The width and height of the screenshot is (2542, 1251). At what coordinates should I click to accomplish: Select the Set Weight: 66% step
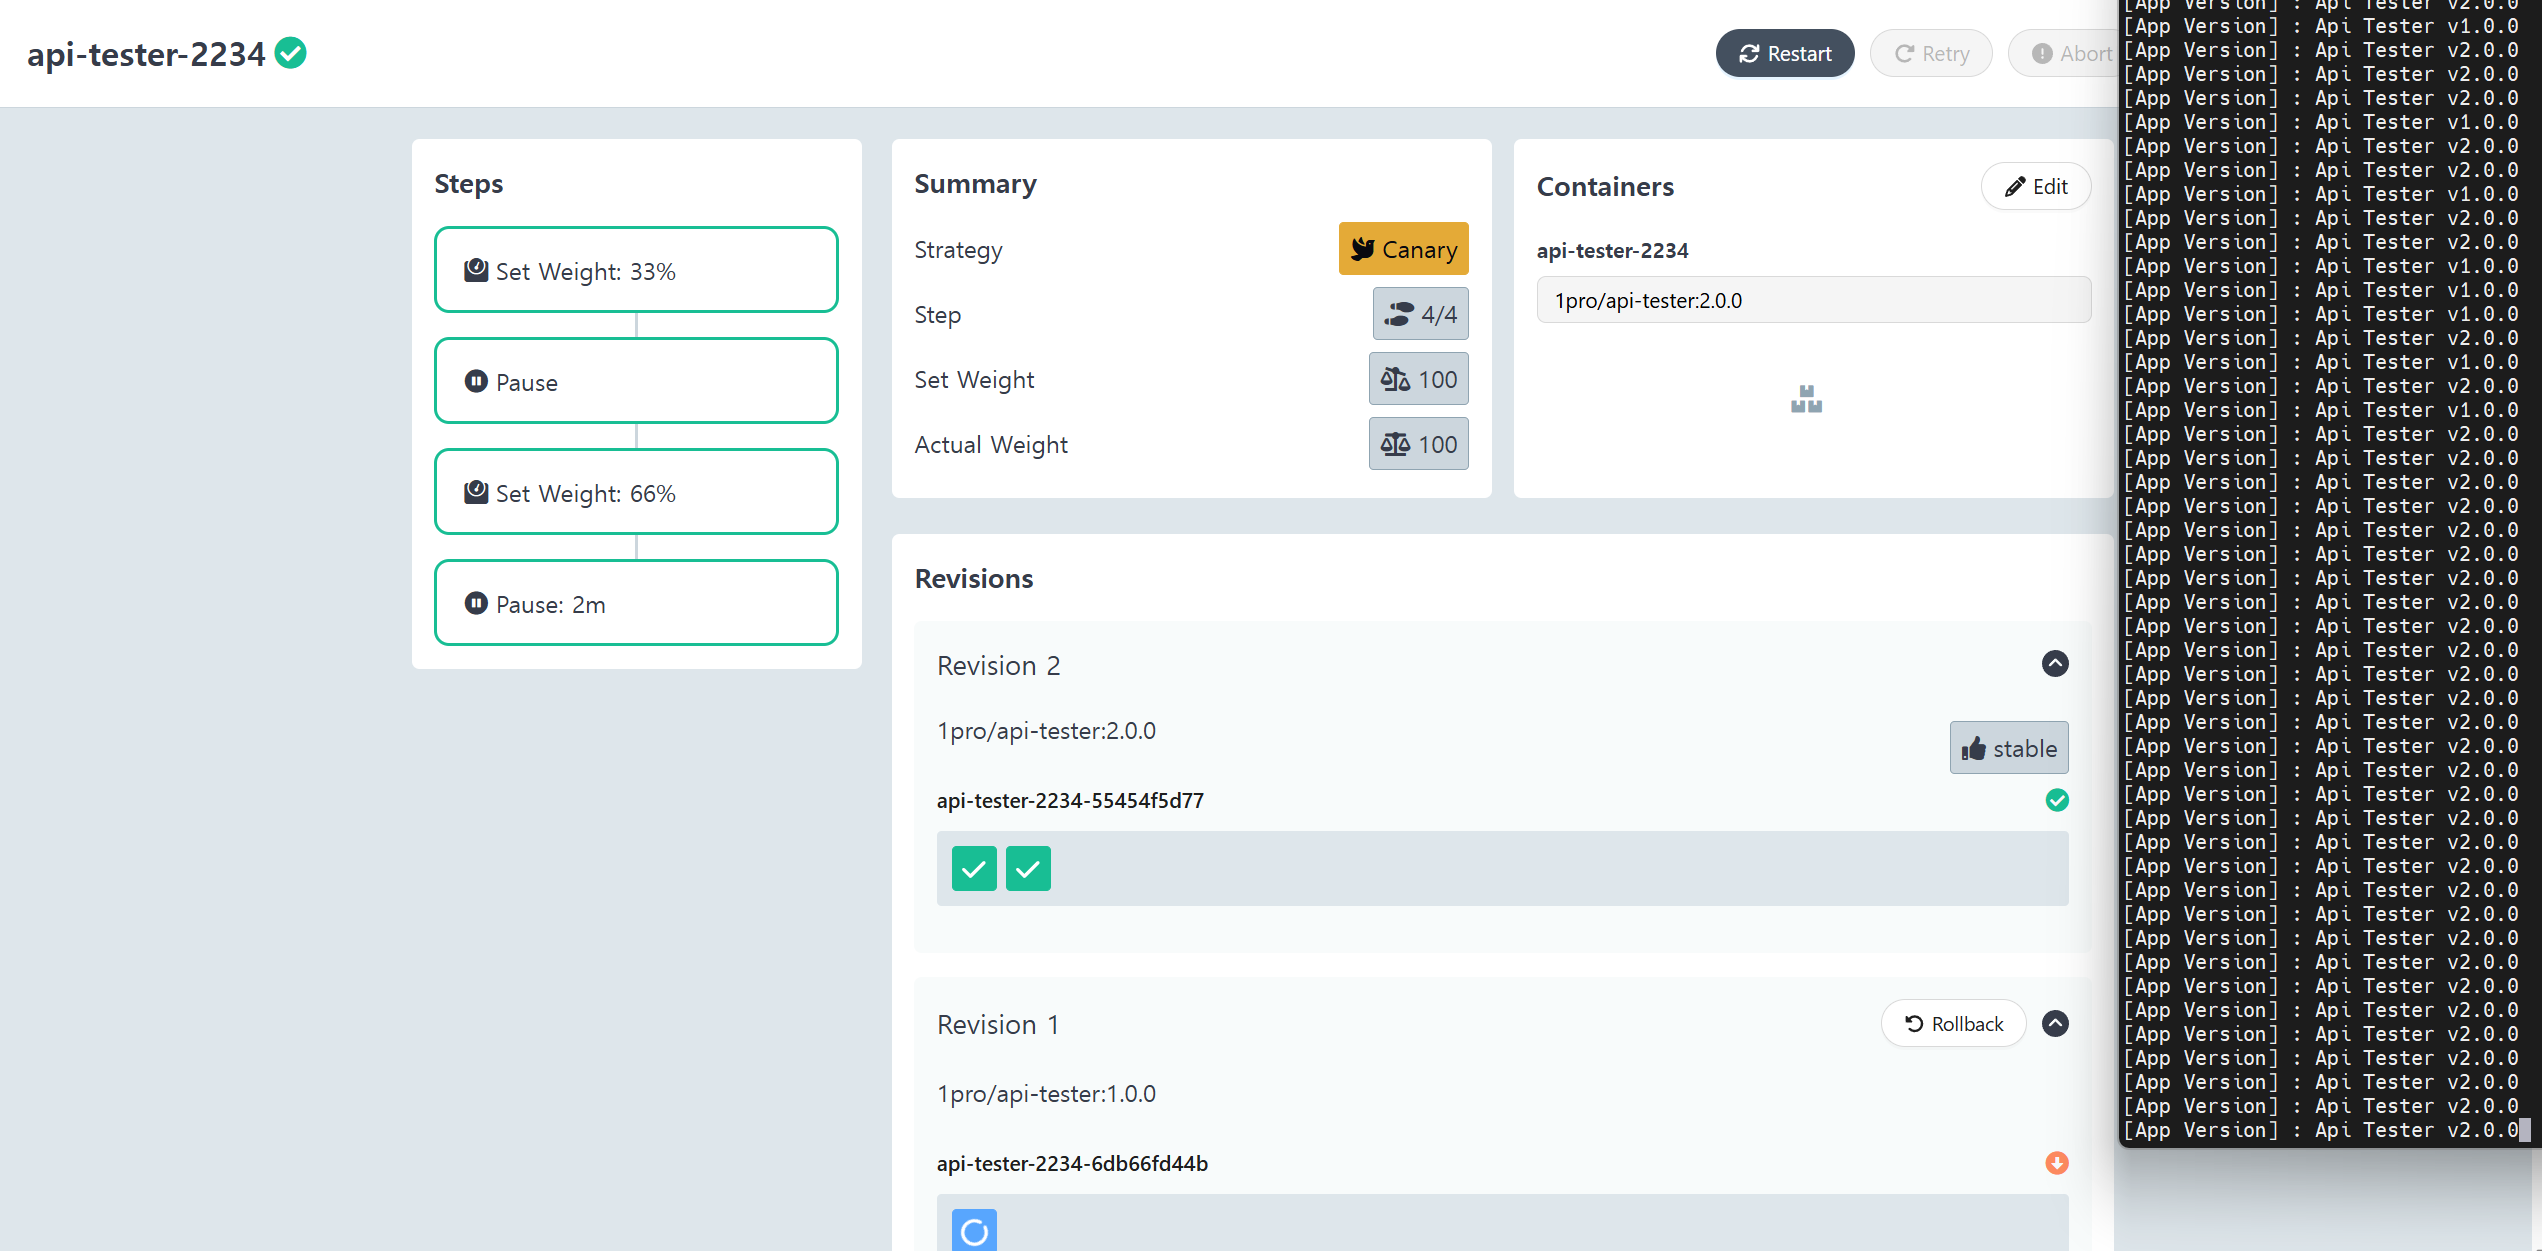point(636,492)
